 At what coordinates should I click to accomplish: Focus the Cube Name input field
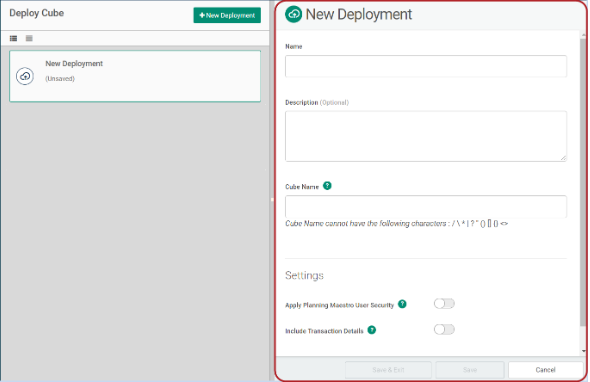tap(426, 206)
